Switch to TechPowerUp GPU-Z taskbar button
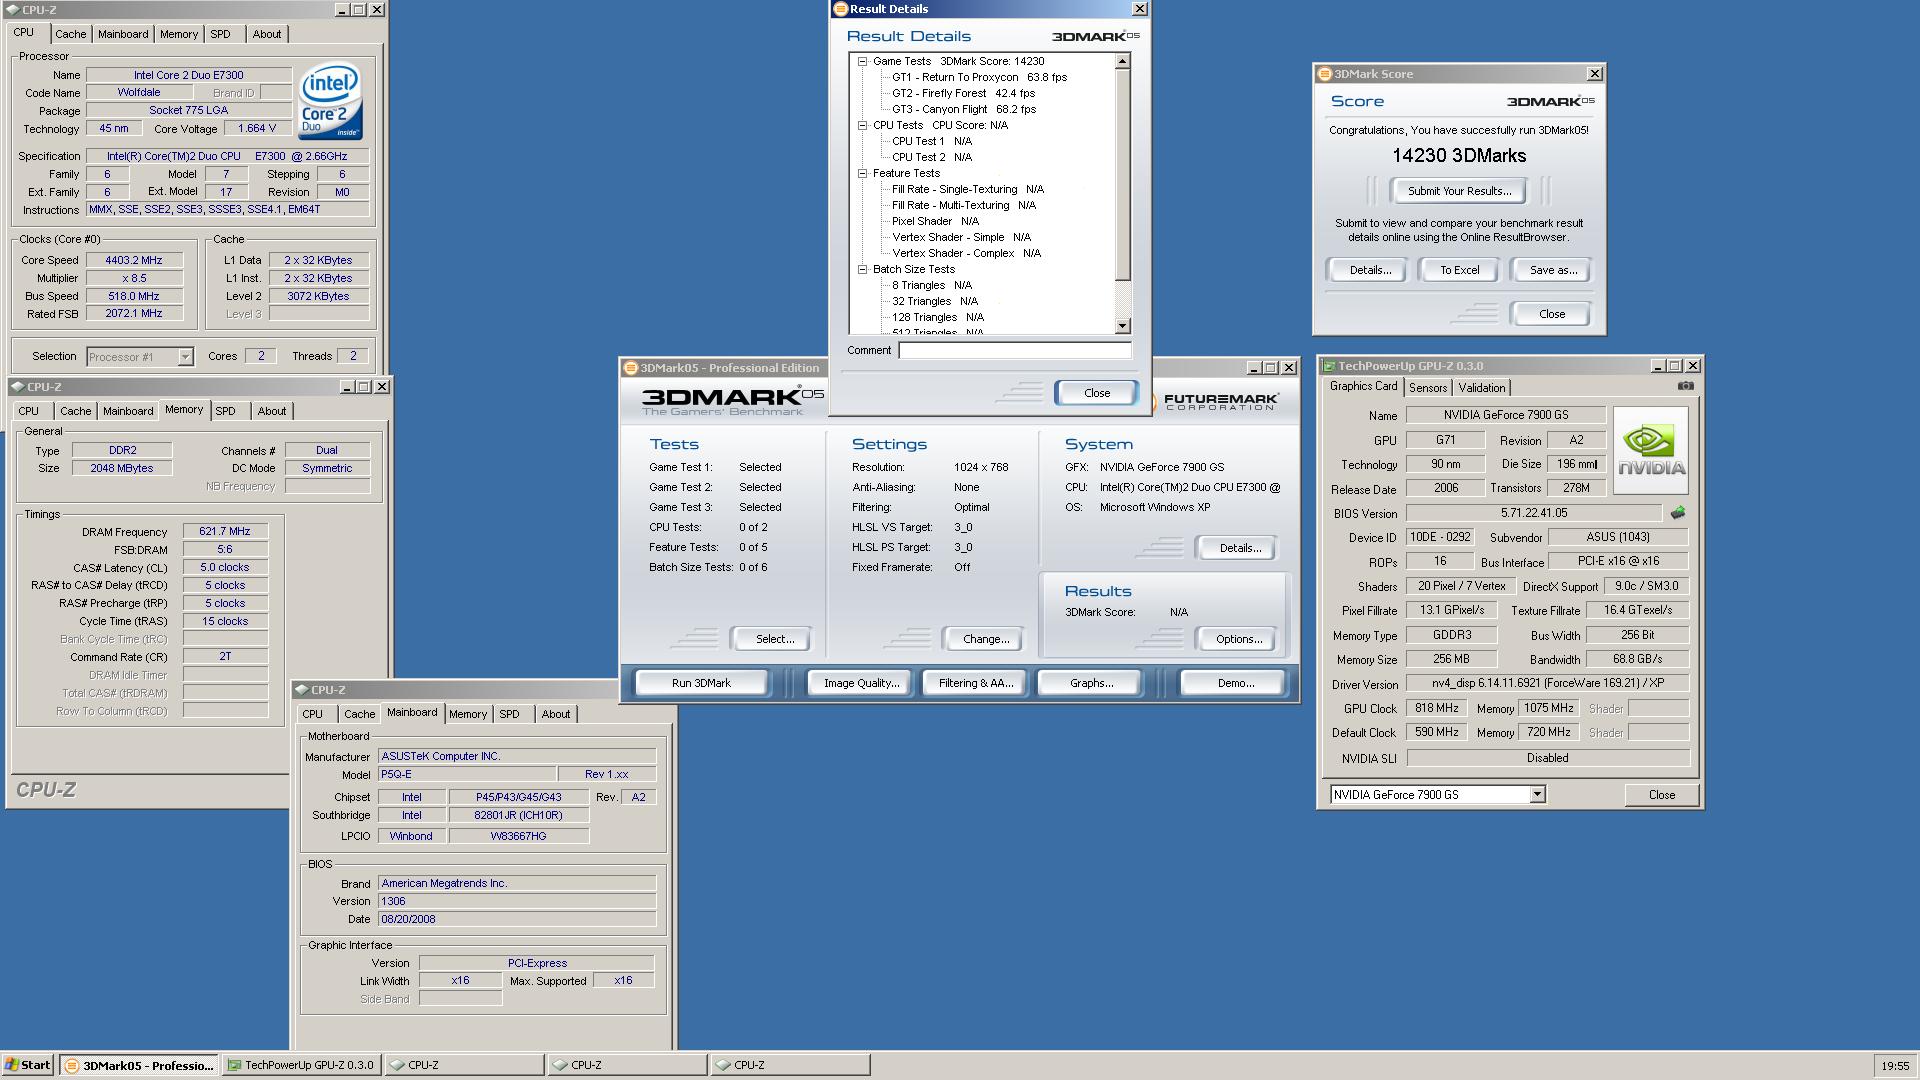This screenshot has height=1080, width=1920. (301, 1065)
